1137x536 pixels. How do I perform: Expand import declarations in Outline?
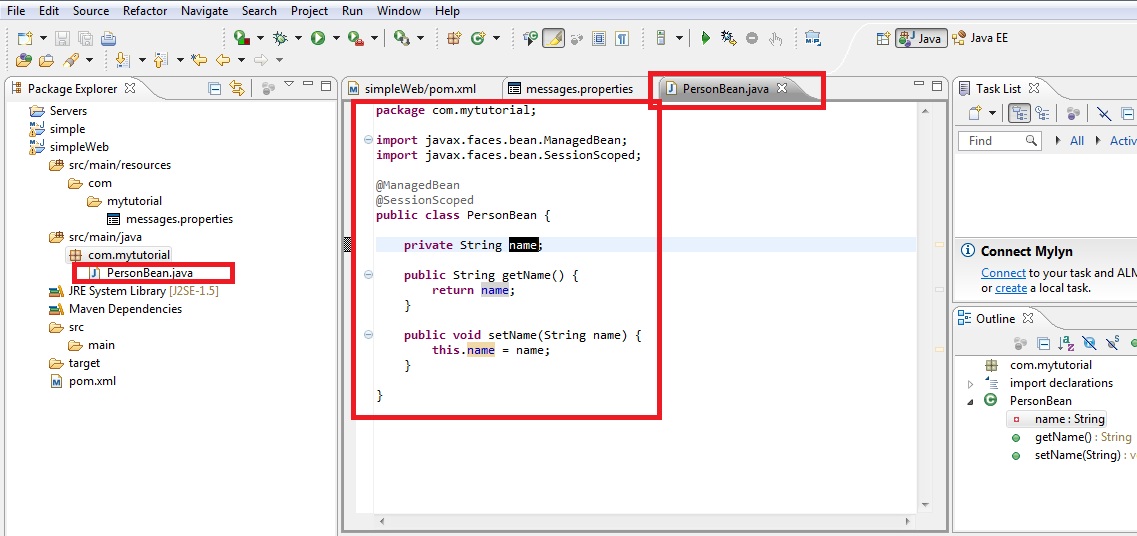(x=970, y=384)
